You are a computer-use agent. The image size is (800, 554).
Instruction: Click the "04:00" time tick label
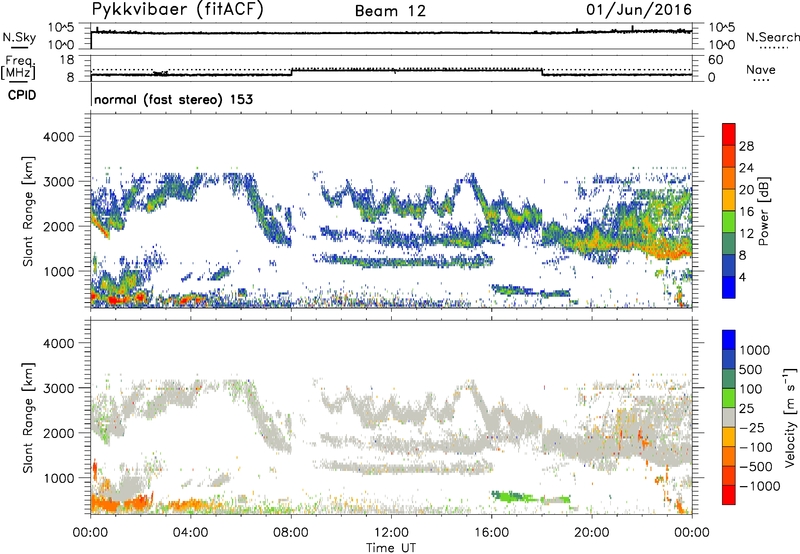tap(190, 533)
